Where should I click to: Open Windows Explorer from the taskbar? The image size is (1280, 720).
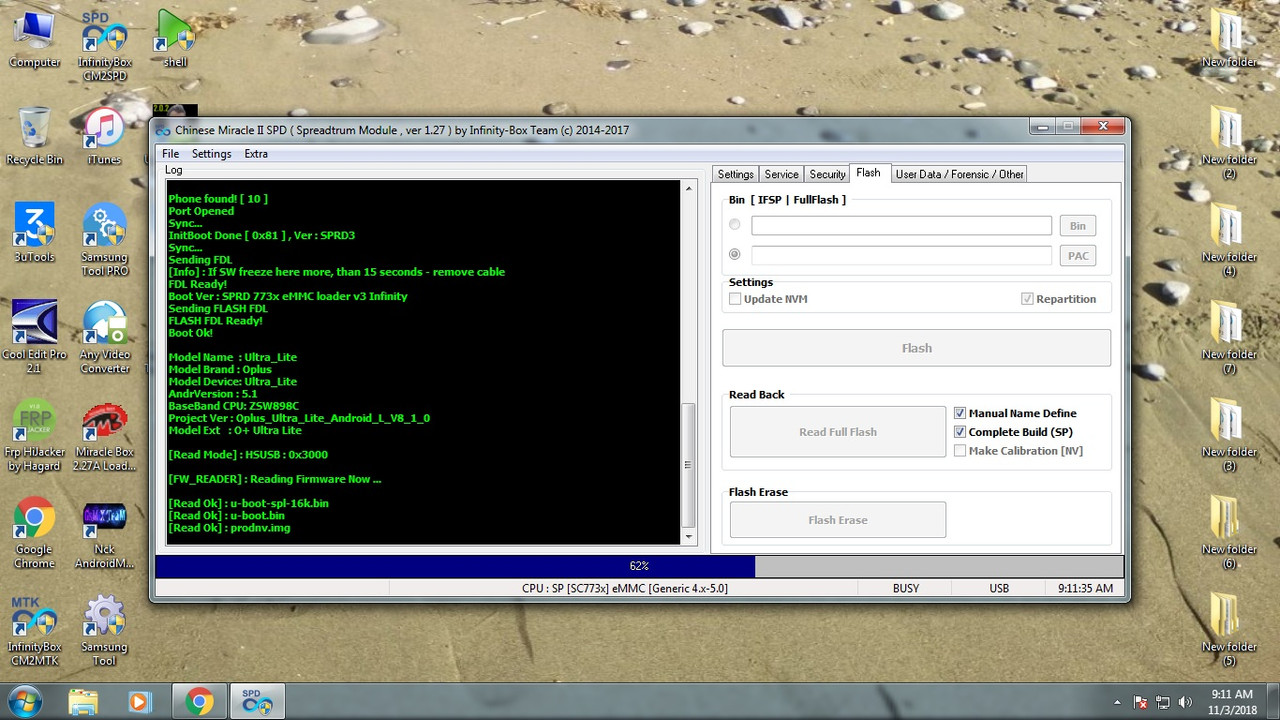84,702
